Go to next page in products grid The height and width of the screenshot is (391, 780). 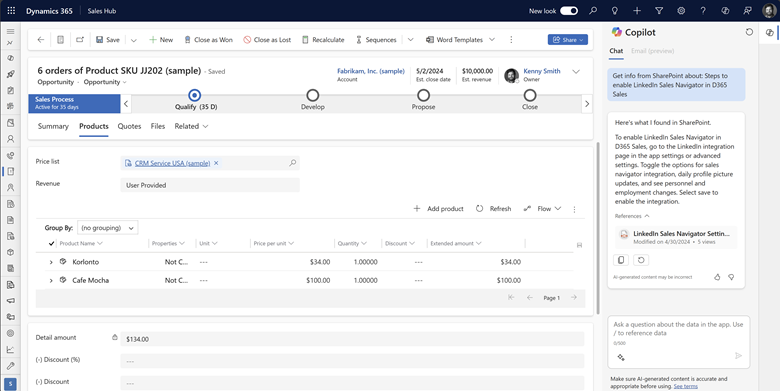[x=574, y=297]
